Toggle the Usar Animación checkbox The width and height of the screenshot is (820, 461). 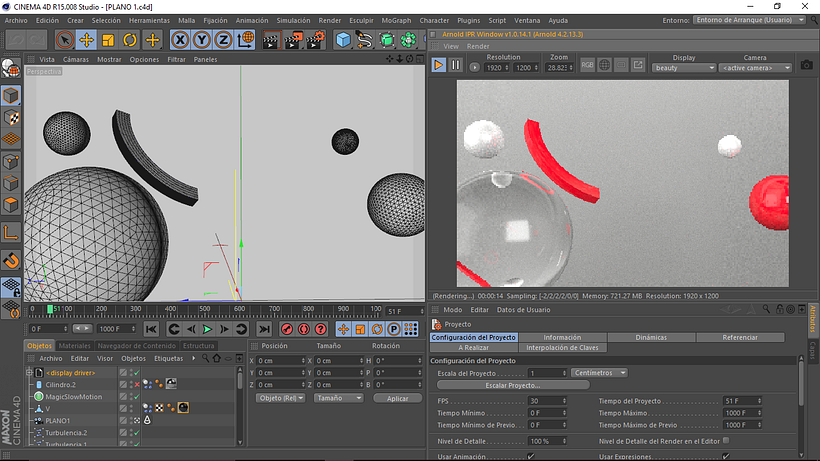(x=531, y=456)
